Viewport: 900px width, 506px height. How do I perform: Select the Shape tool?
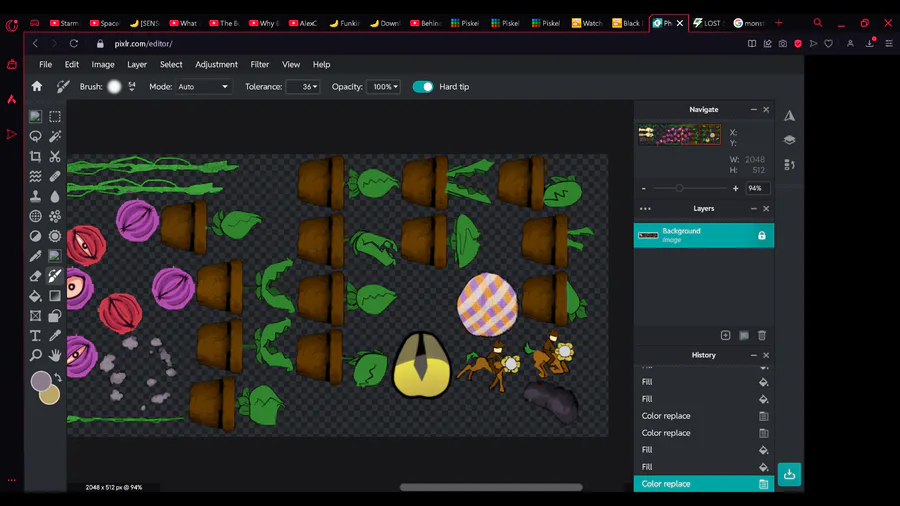click(55, 316)
